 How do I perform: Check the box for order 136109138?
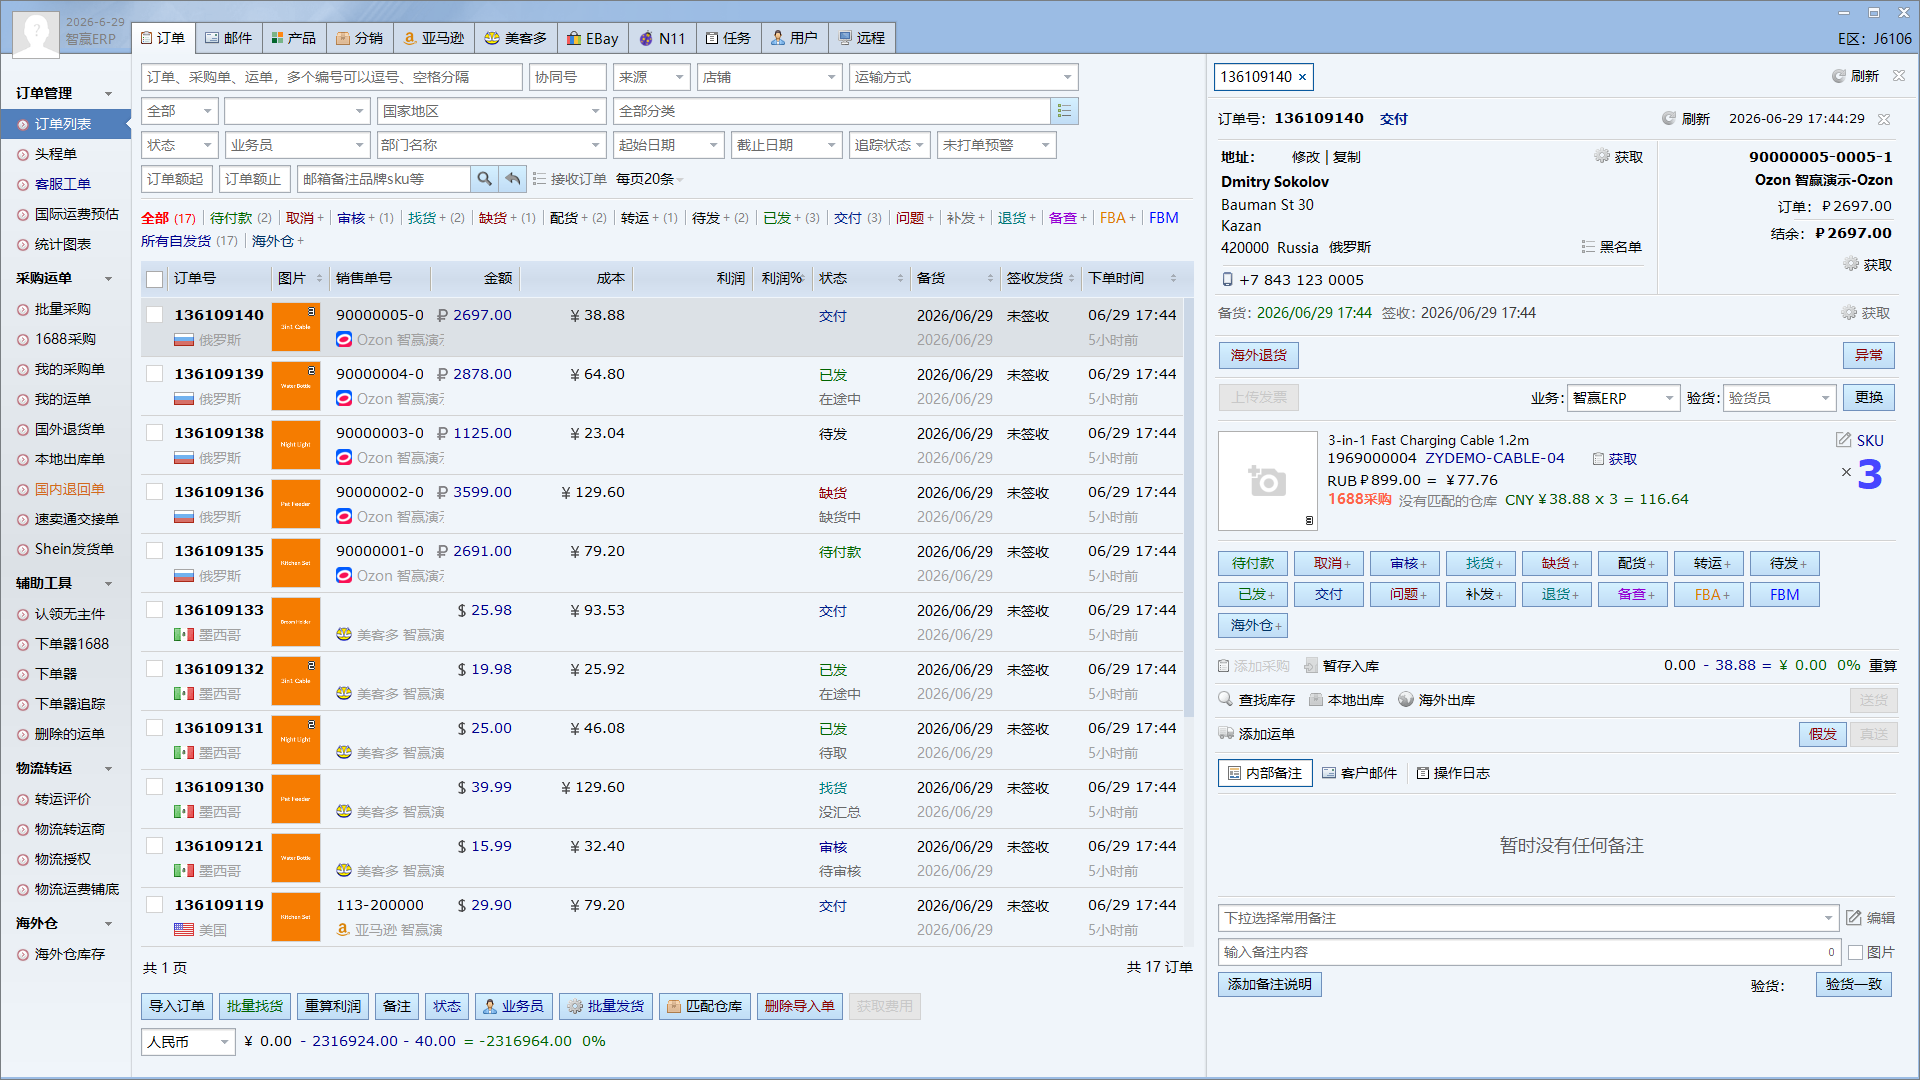click(154, 433)
